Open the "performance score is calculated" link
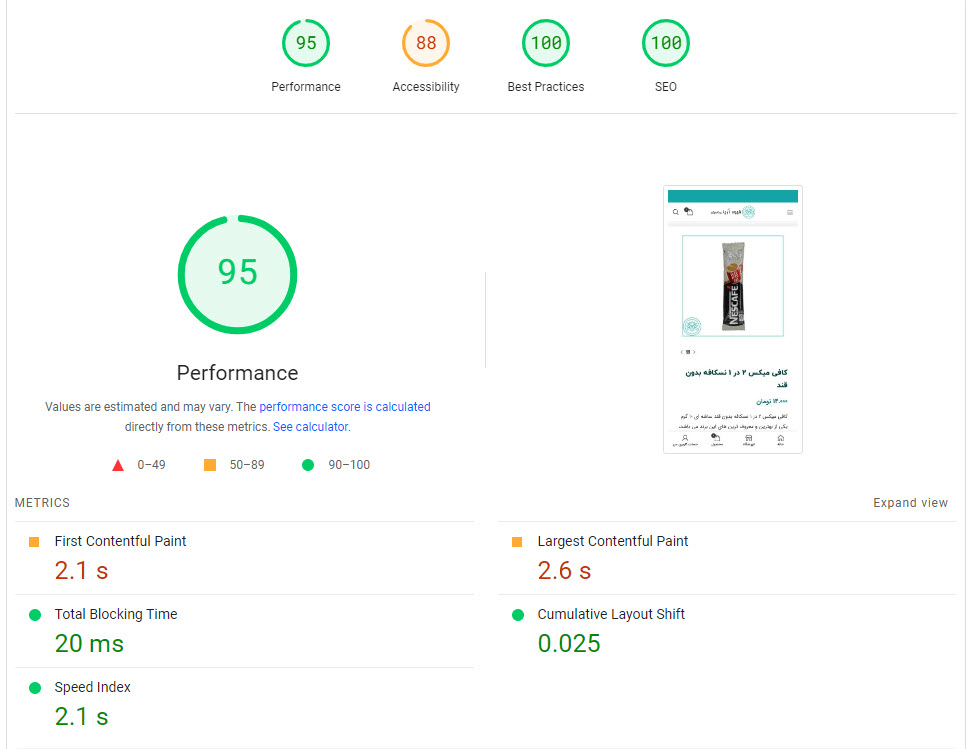 pos(344,407)
